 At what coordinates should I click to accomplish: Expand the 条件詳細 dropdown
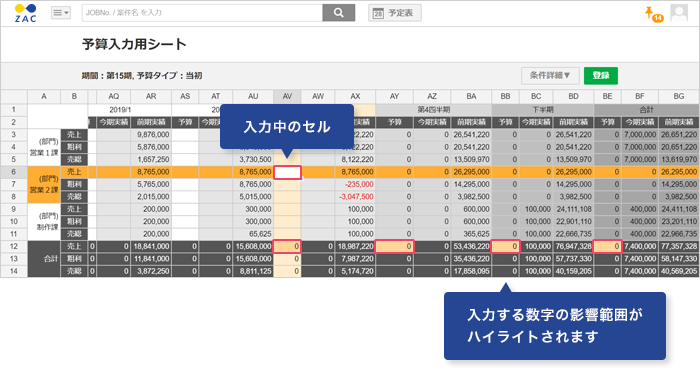550,75
